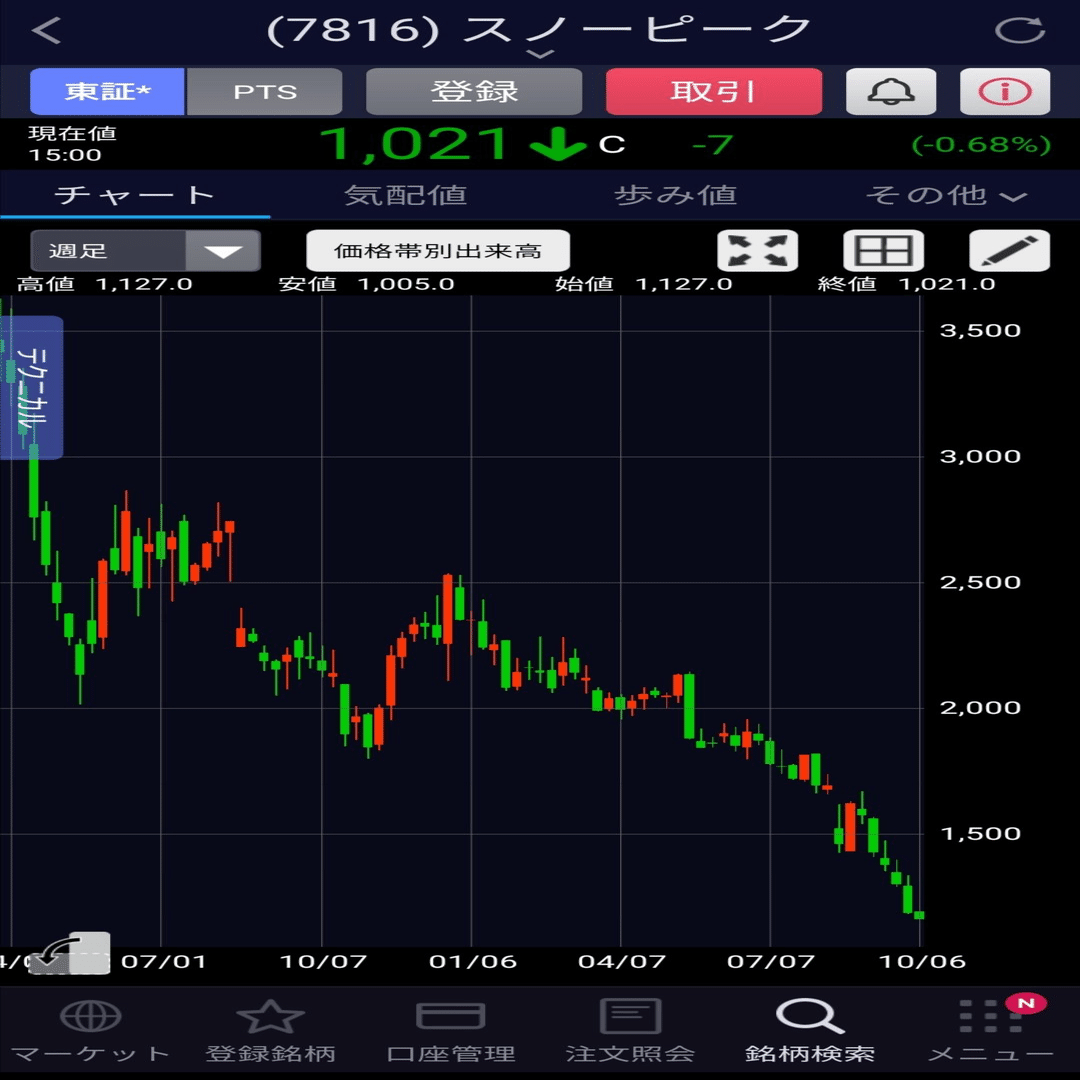
Task: Select 東証 exchange toggle
Action: pos(107,92)
